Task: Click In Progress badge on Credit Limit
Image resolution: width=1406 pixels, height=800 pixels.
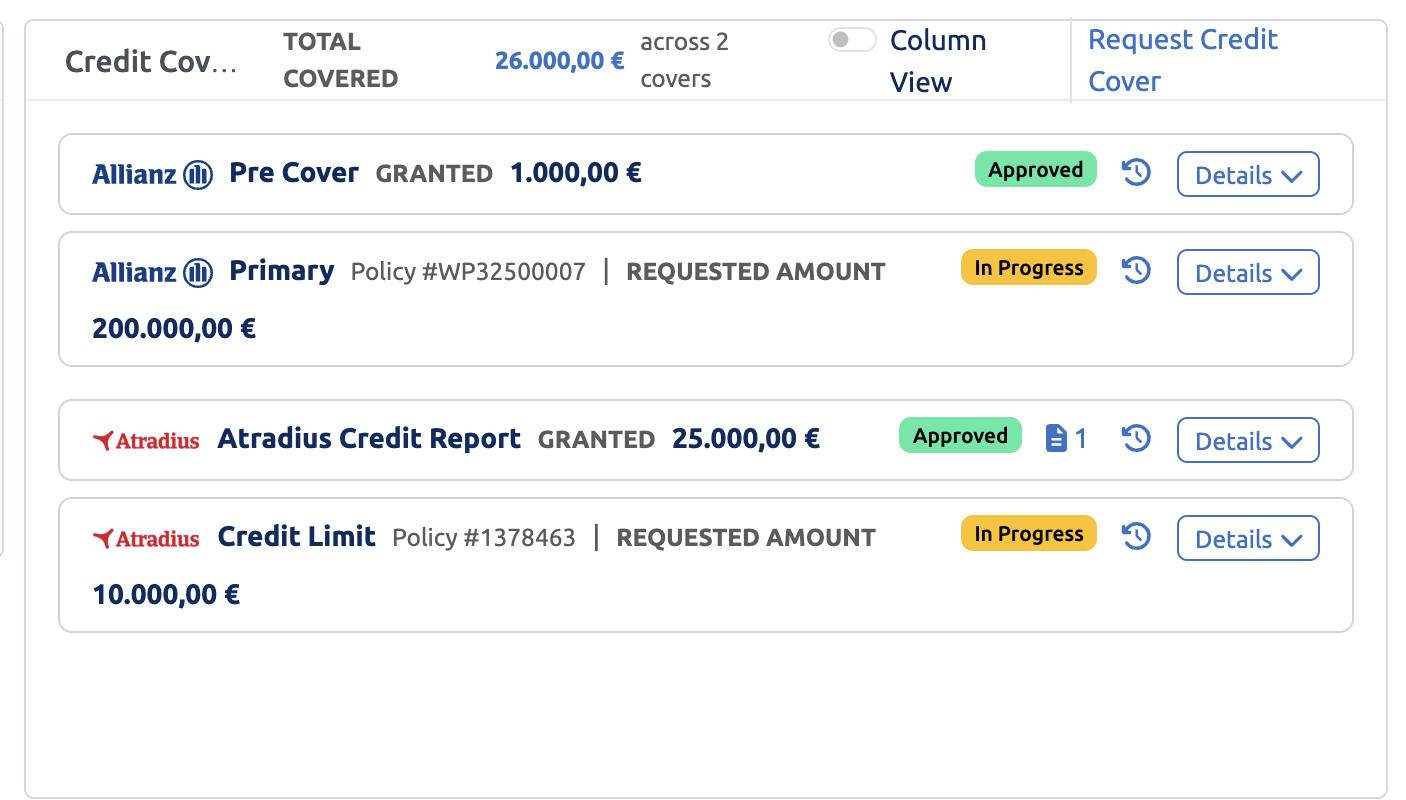Action: 1029,534
